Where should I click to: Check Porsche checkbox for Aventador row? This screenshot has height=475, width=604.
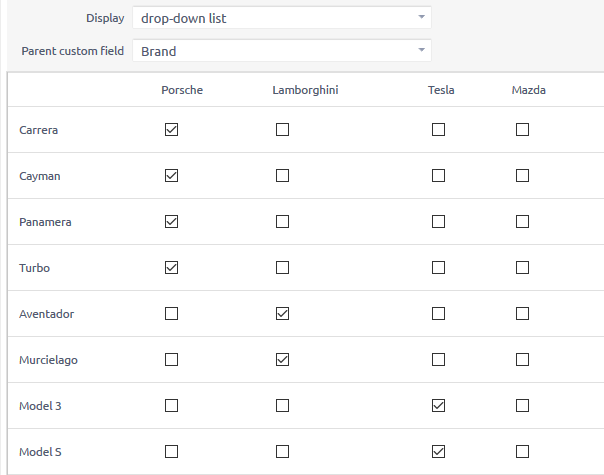[171, 314]
